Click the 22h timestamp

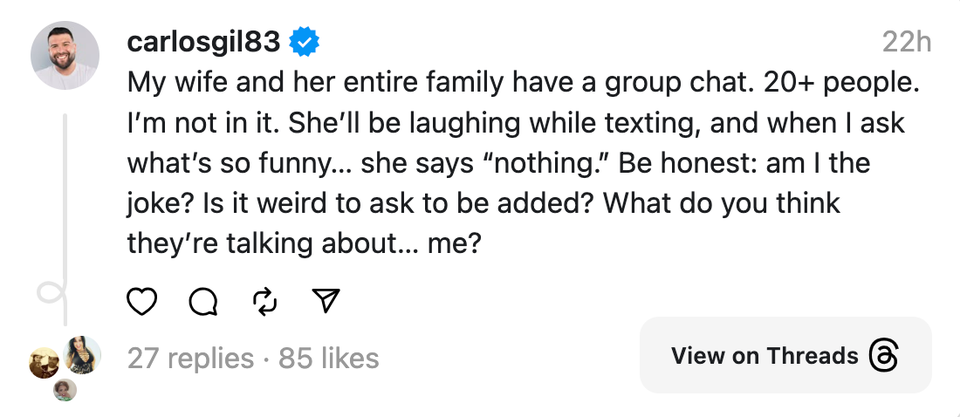tap(906, 43)
